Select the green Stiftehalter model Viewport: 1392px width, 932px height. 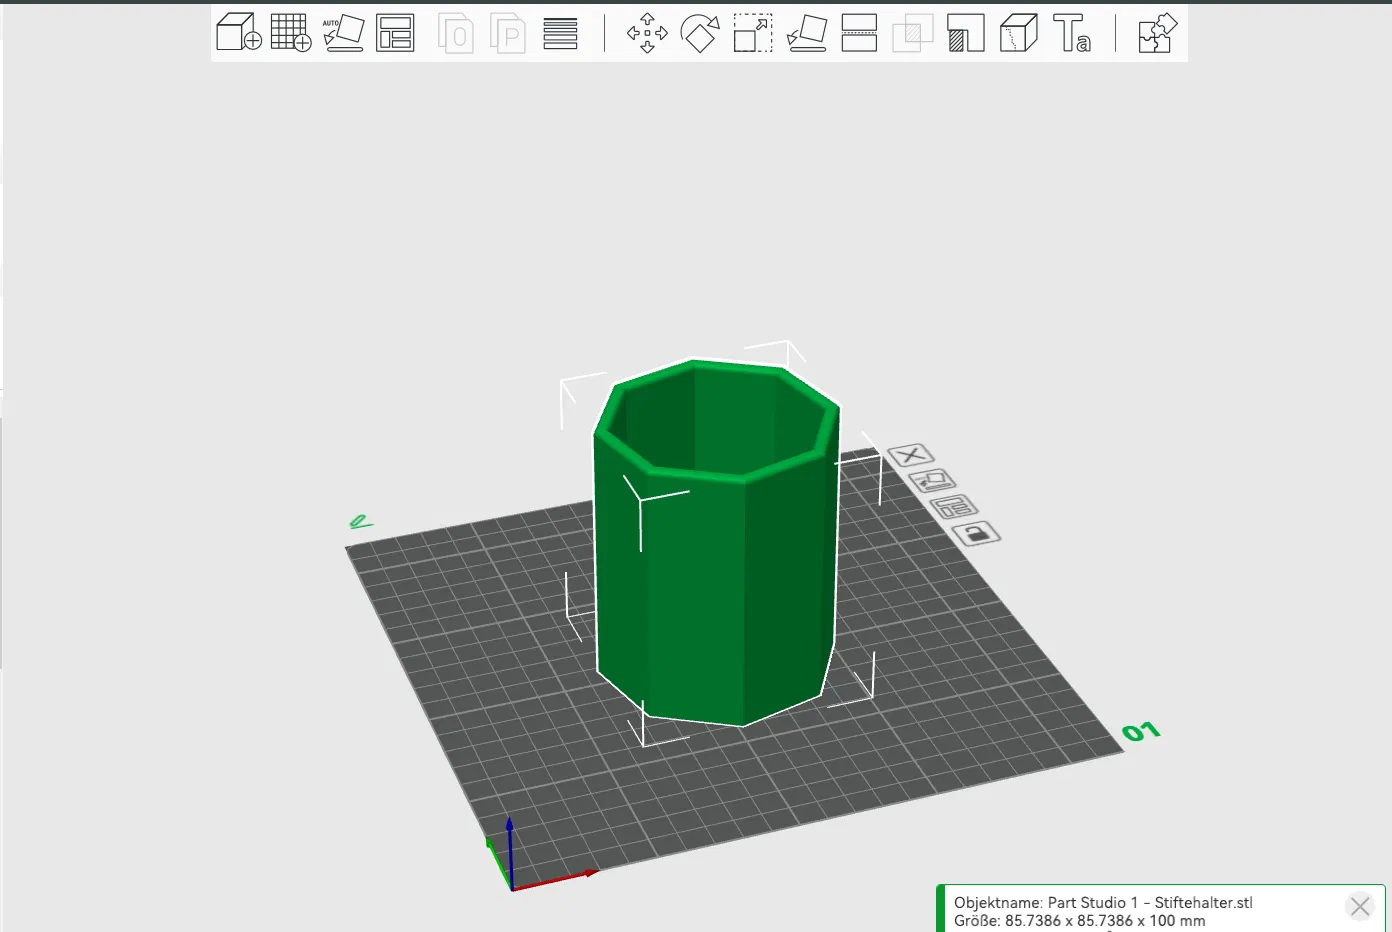coord(716,545)
